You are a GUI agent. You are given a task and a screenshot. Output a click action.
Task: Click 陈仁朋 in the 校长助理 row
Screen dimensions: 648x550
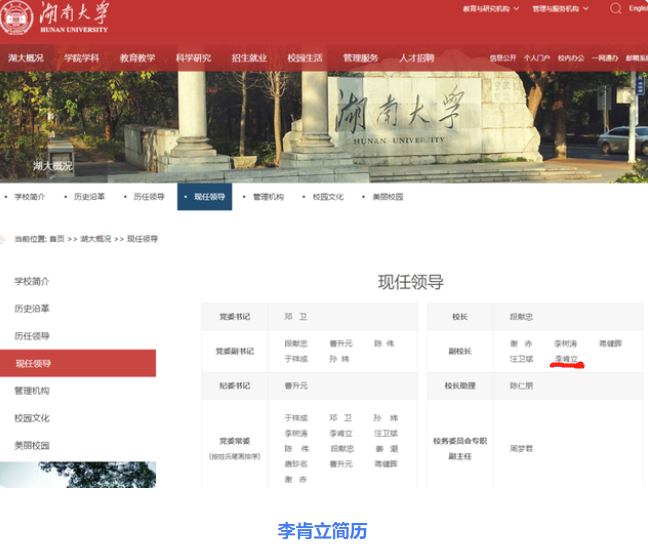[521, 386]
